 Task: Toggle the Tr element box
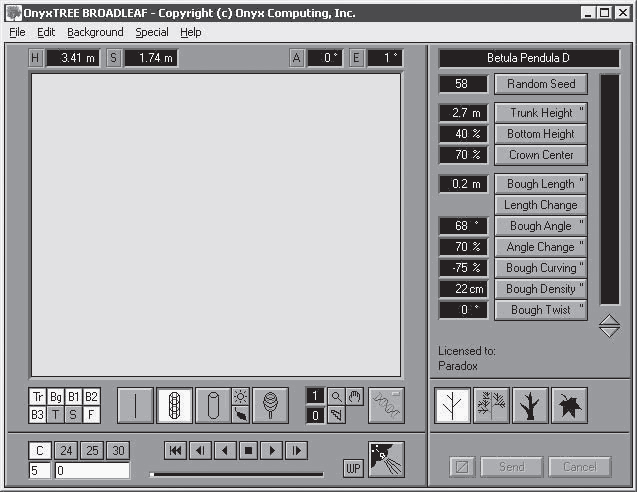click(x=37, y=397)
